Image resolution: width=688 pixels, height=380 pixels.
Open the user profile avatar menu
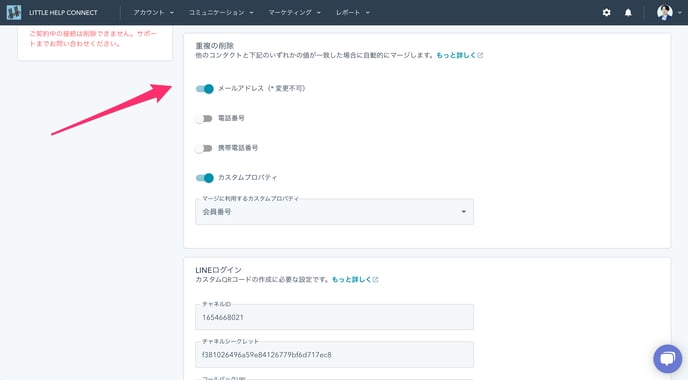coord(665,12)
